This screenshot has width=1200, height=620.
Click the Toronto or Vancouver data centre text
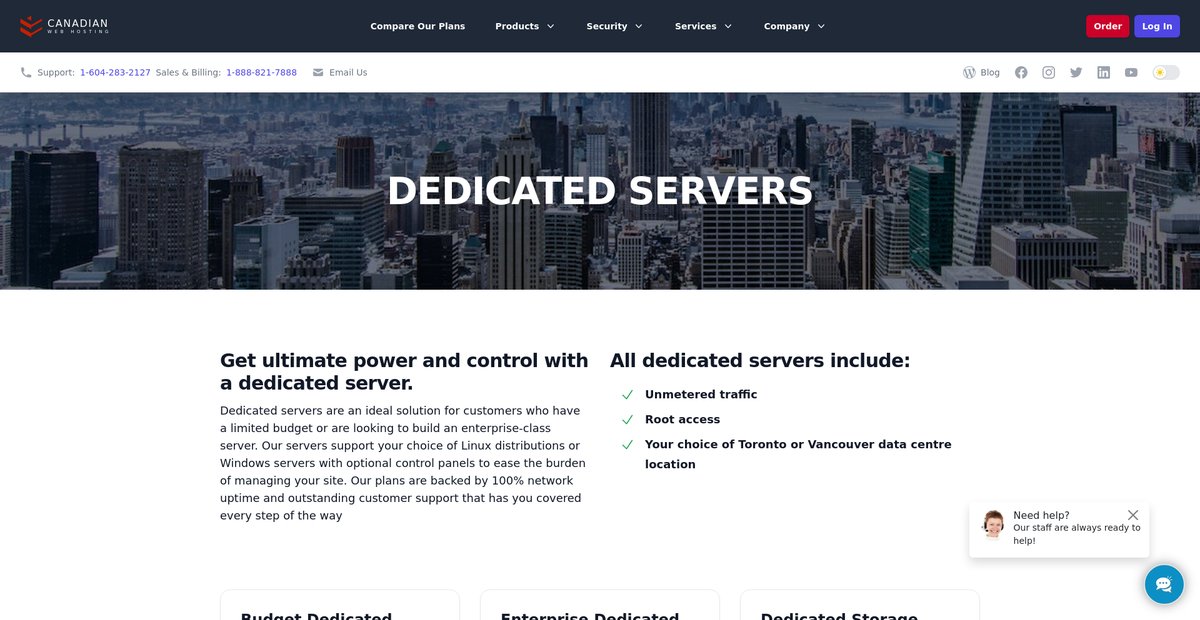[x=798, y=454]
